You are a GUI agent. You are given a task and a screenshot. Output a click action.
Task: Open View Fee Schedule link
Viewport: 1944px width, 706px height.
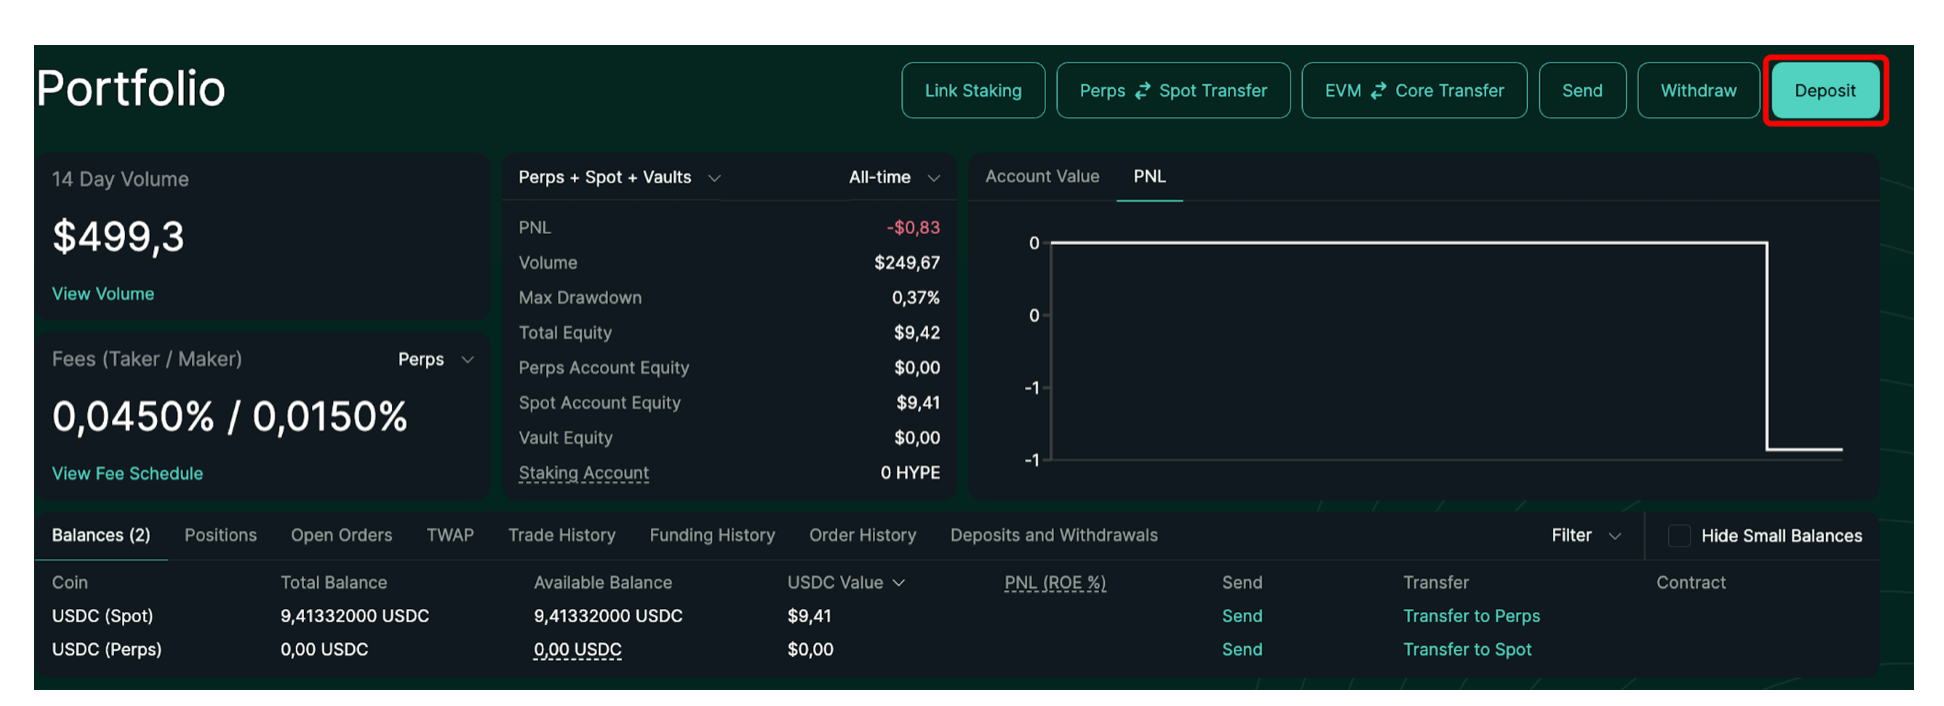pos(127,474)
